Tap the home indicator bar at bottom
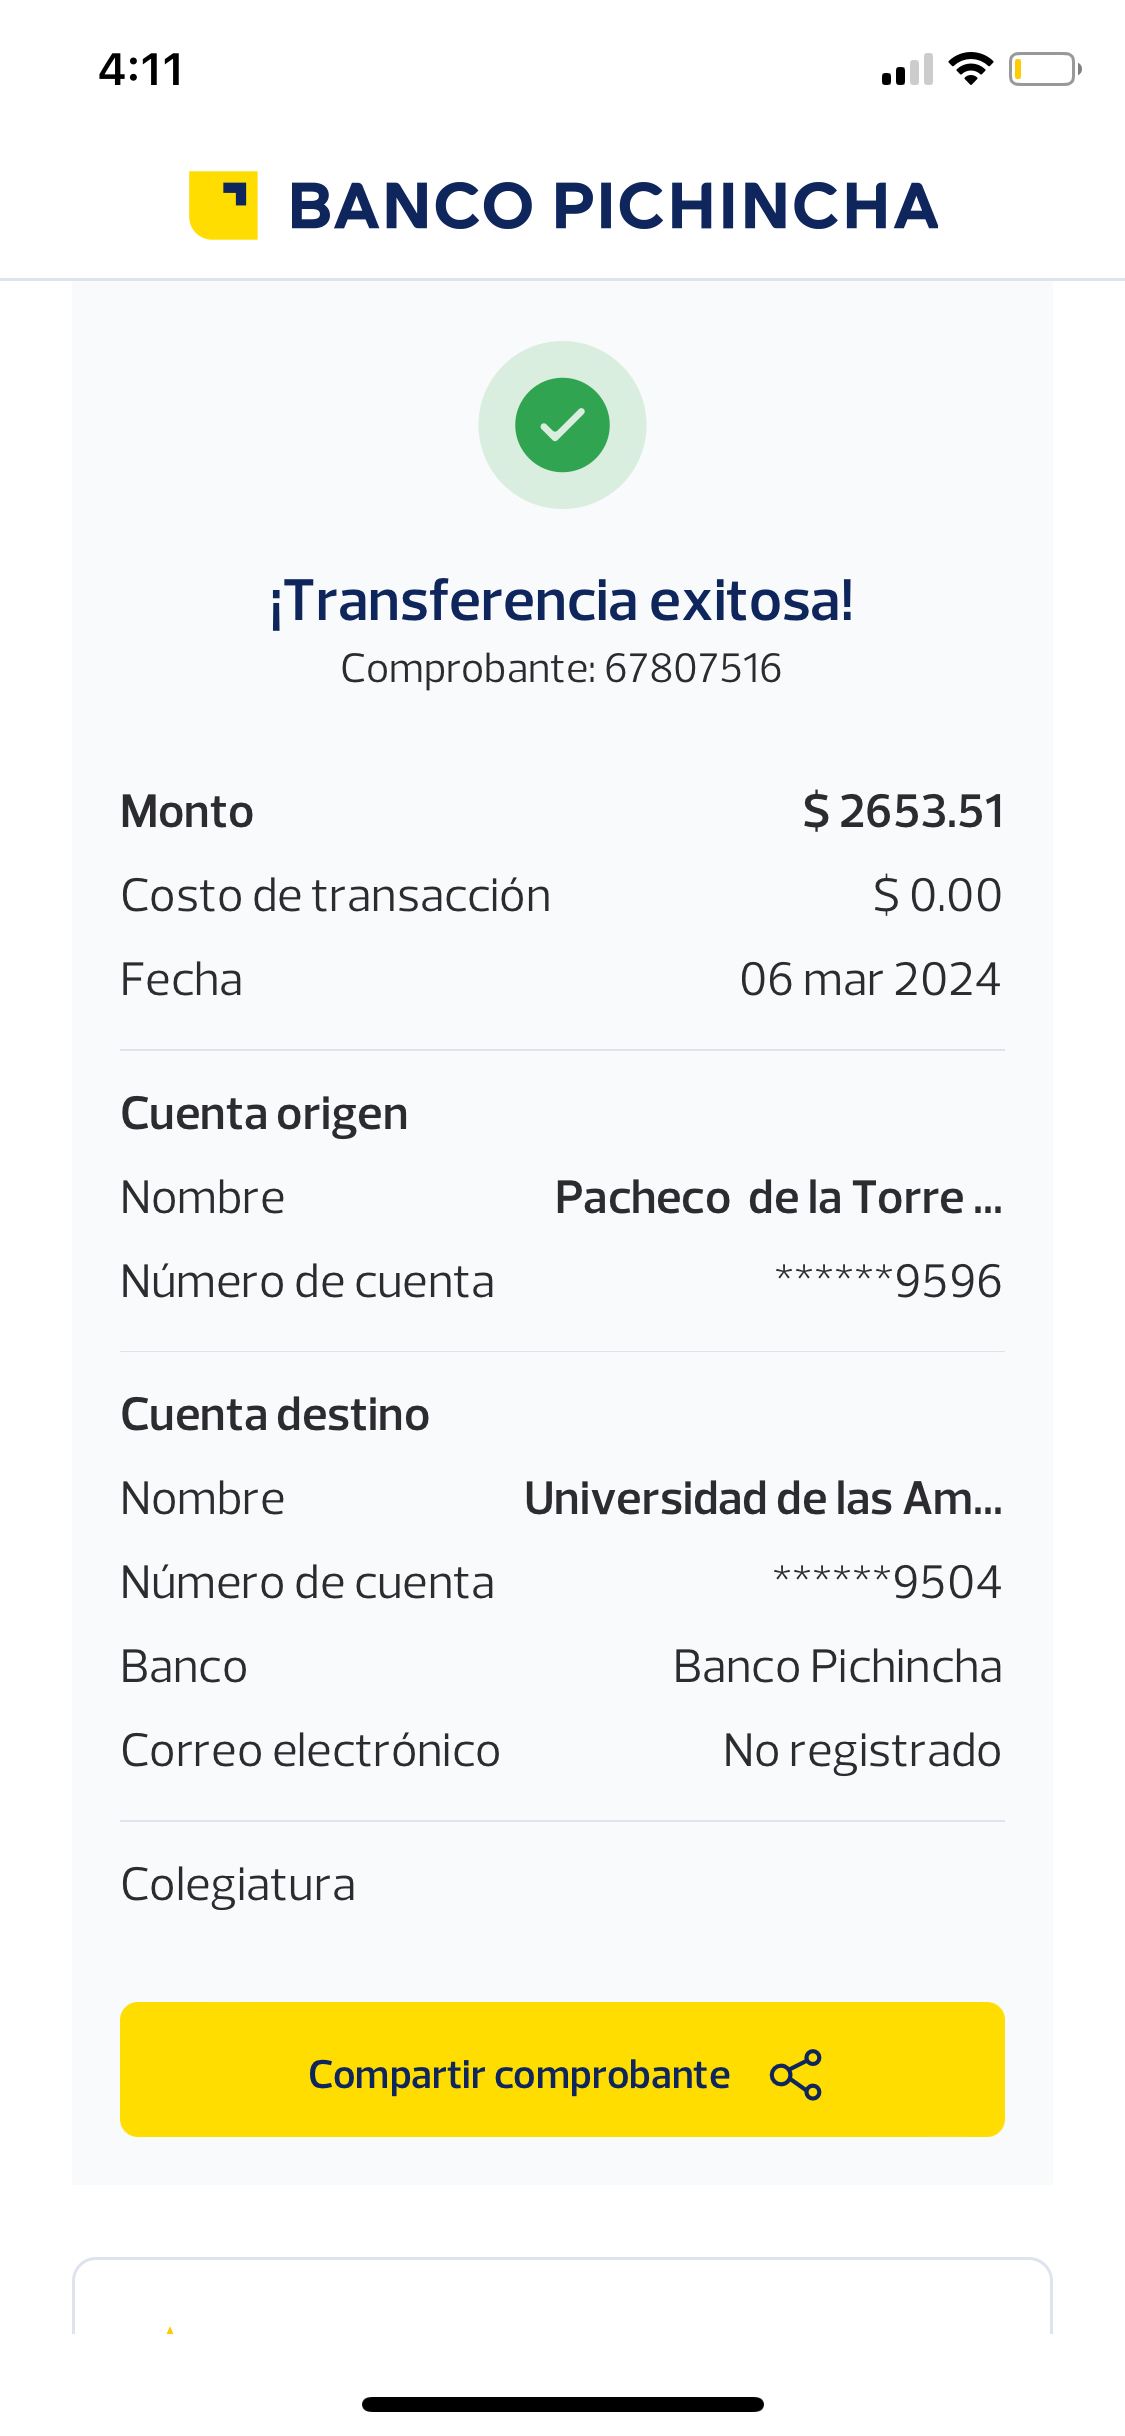Screen dimensions: 1125x2436 pyautogui.click(x=562, y=2404)
